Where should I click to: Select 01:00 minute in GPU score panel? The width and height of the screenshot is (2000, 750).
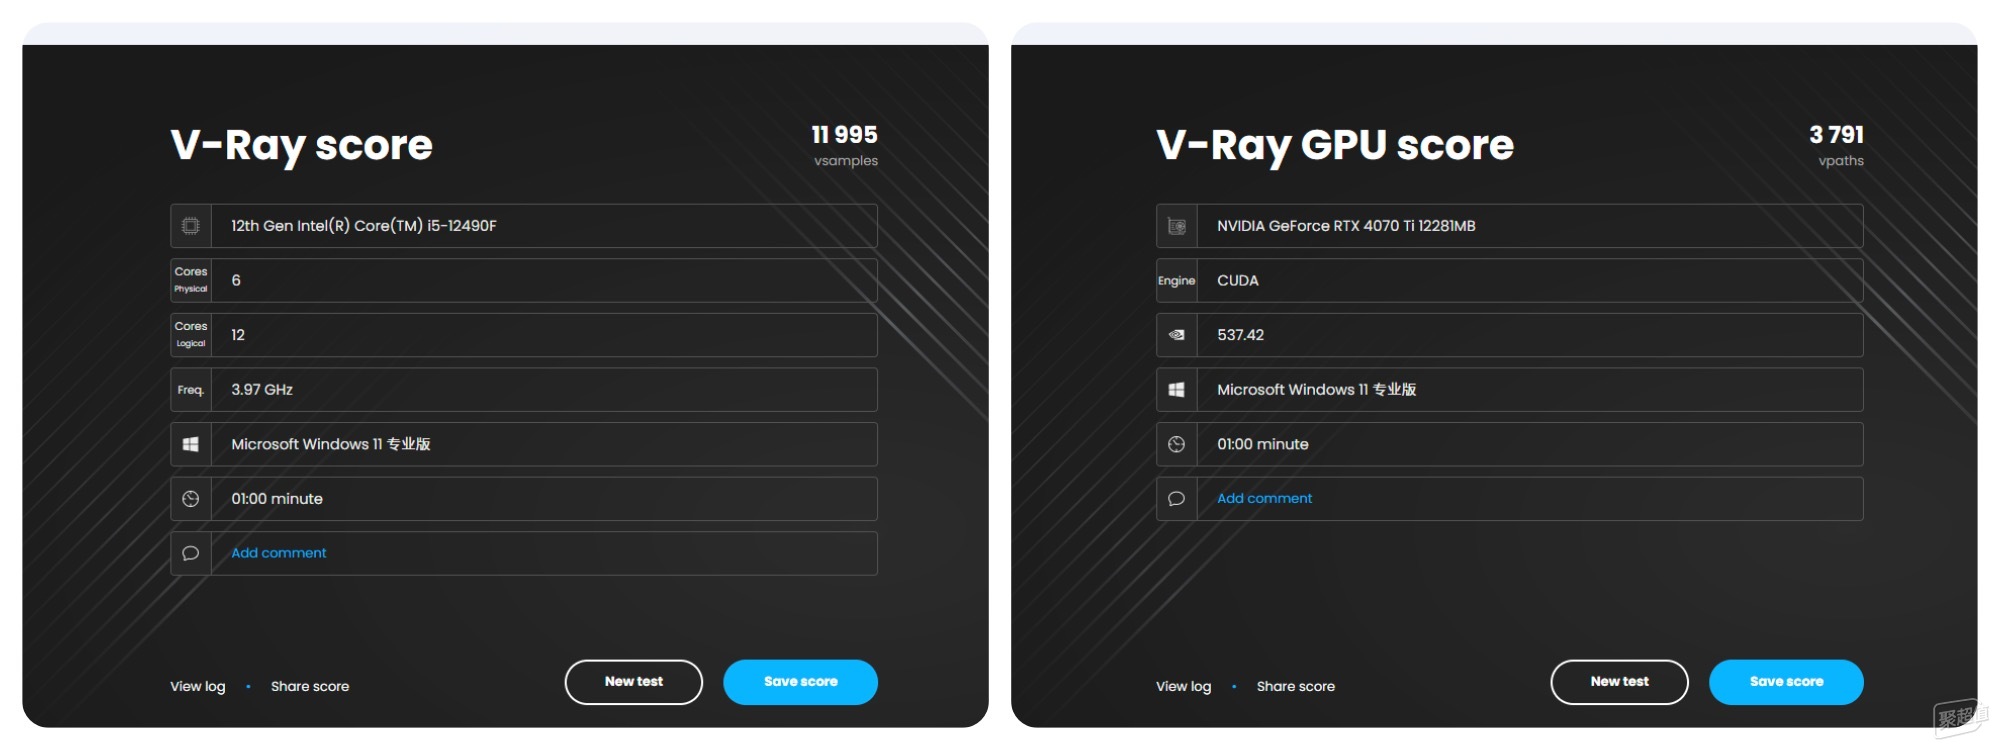pos(1263,444)
